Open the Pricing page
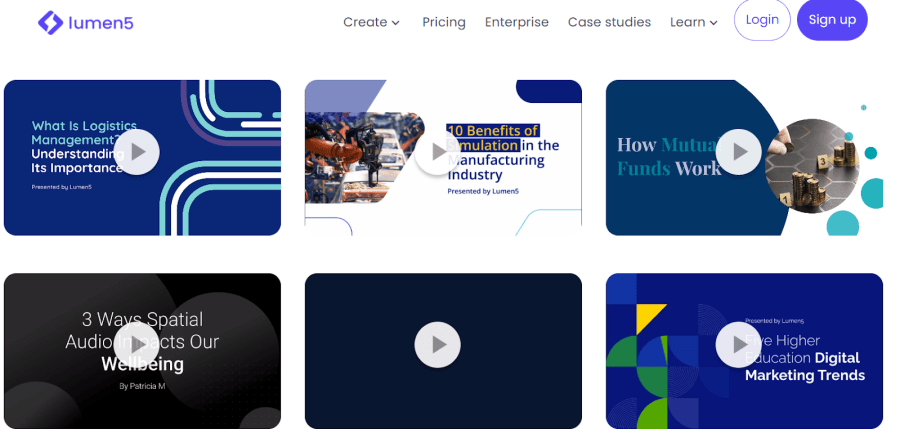 444,22
